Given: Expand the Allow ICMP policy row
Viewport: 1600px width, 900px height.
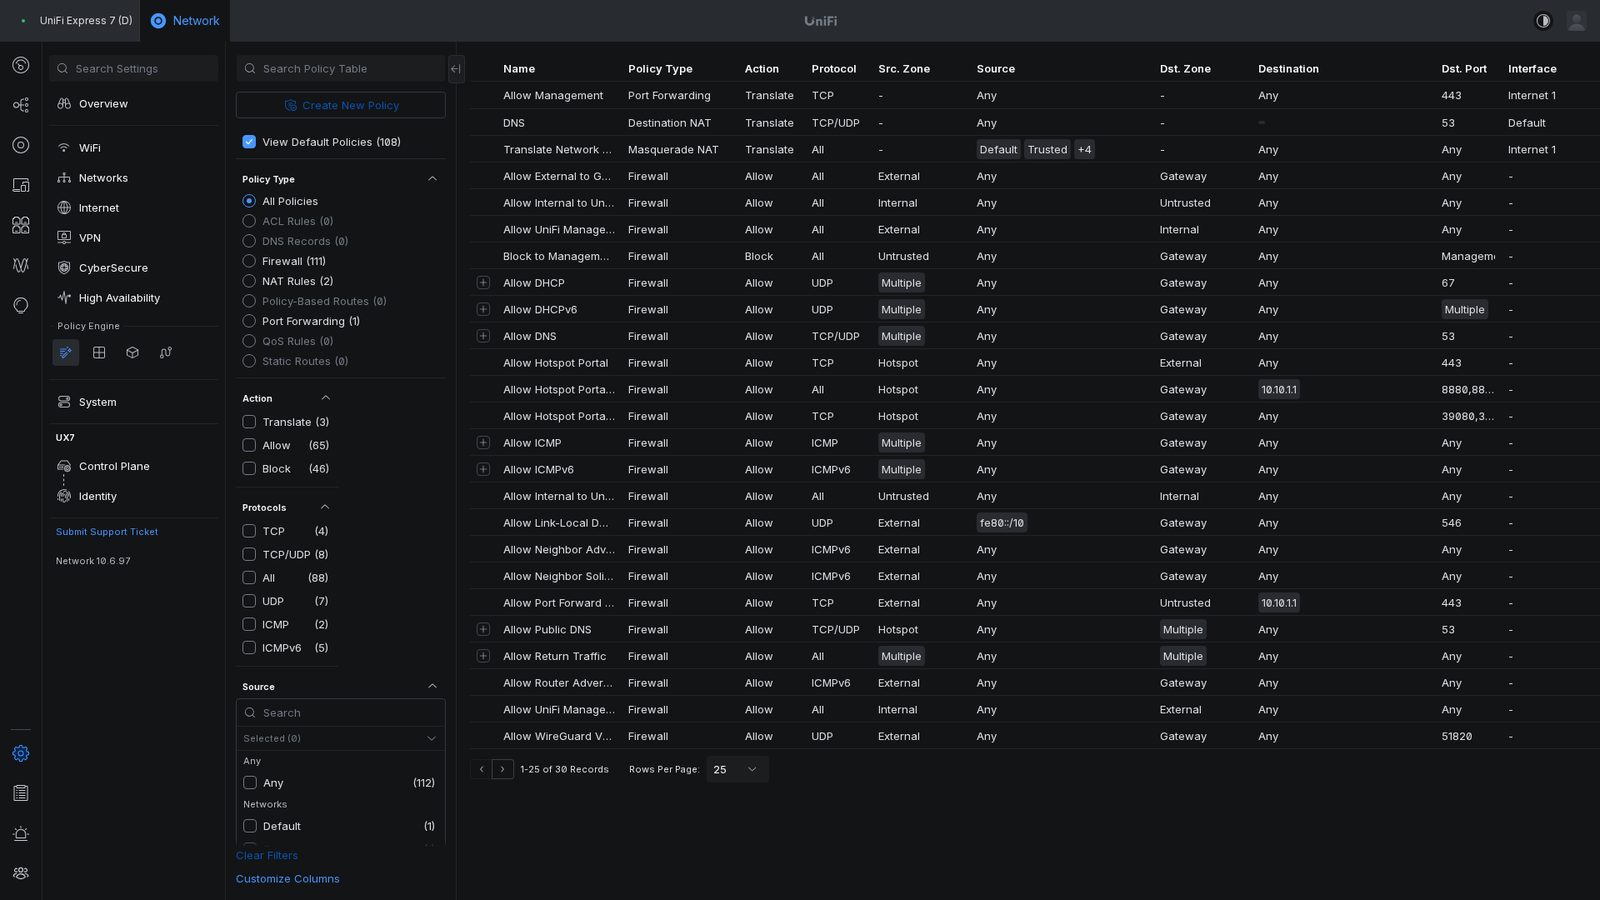Looking at the screenshot, I should pos(483,443).
